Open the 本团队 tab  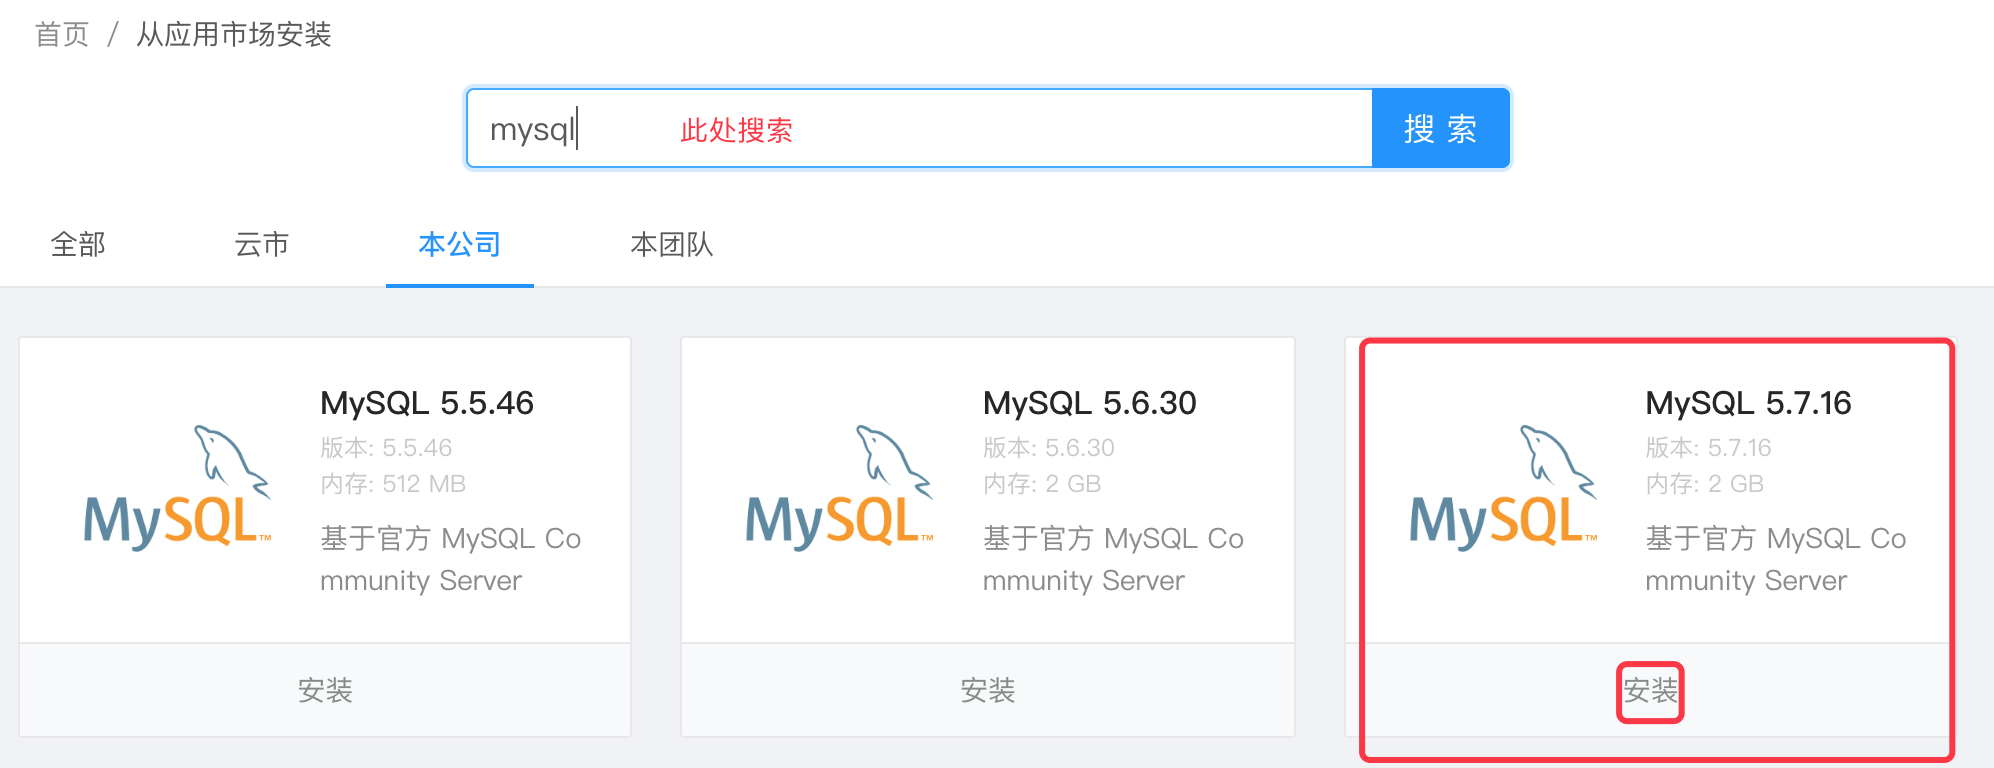[672, 244]
